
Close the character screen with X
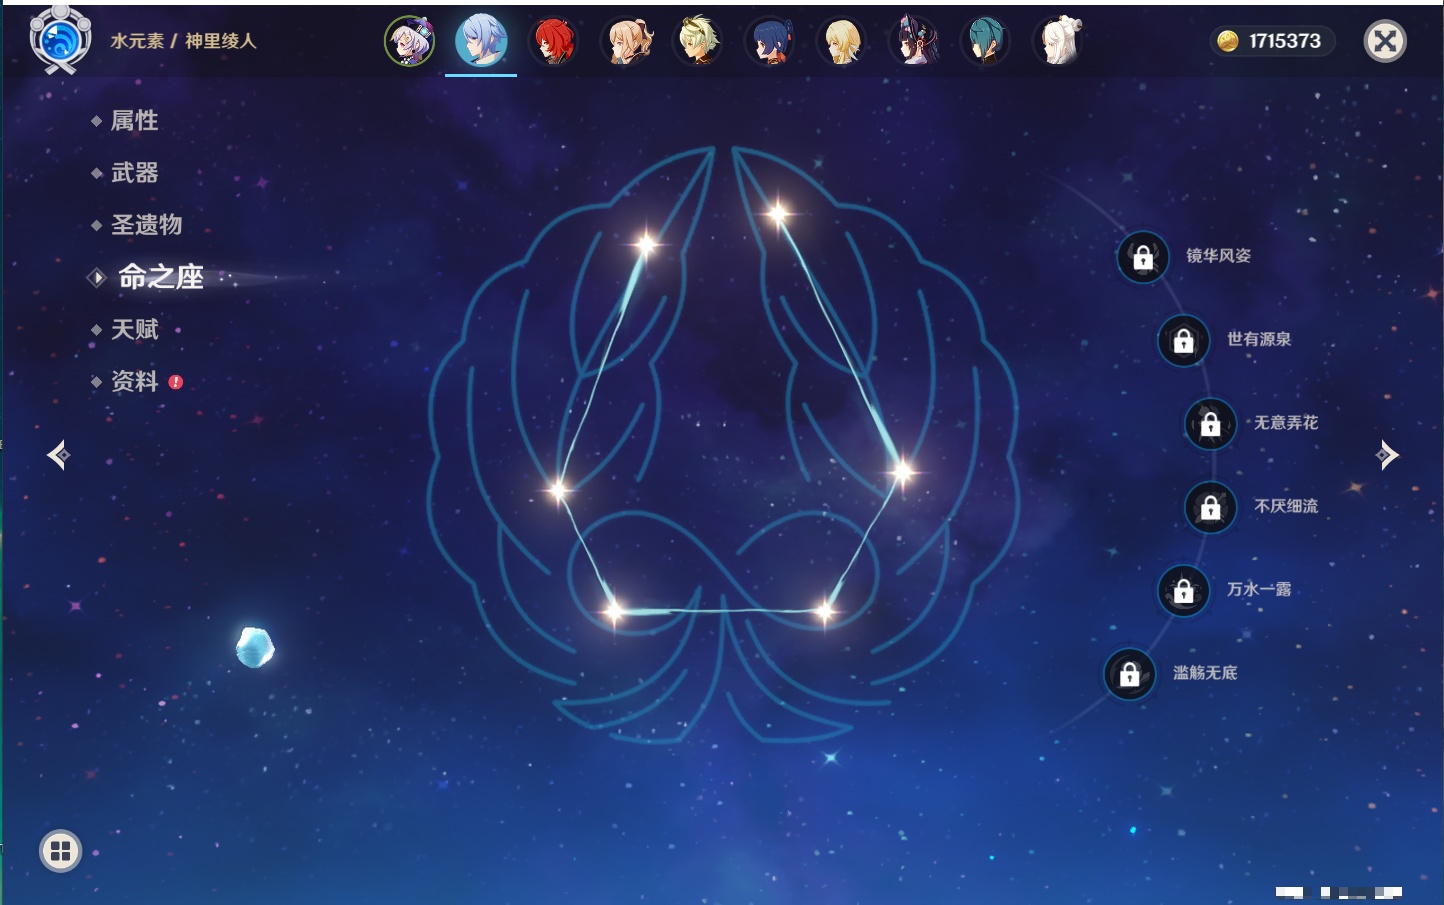tap(1385, 41)
